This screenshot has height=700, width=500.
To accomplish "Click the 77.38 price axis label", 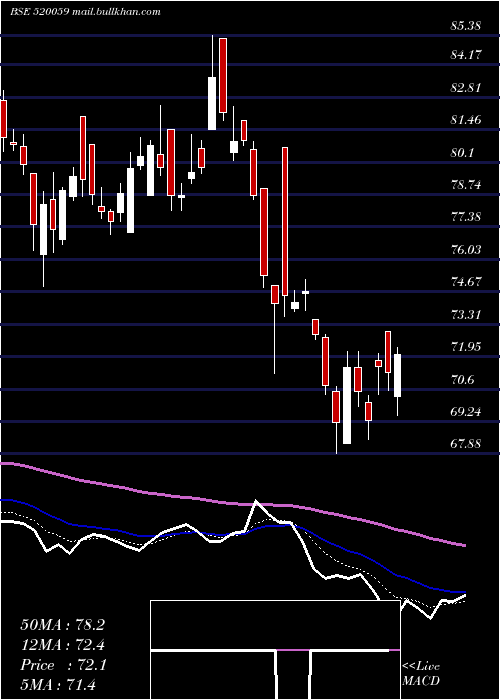I will pos(466,217).
